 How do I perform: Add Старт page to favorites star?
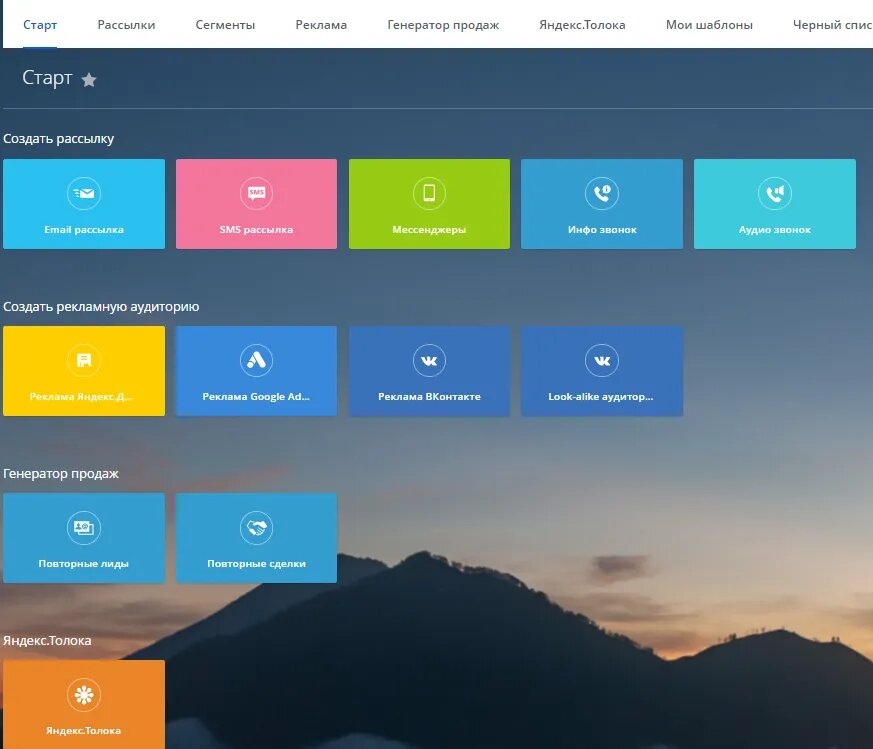click(x=89, y=80)
